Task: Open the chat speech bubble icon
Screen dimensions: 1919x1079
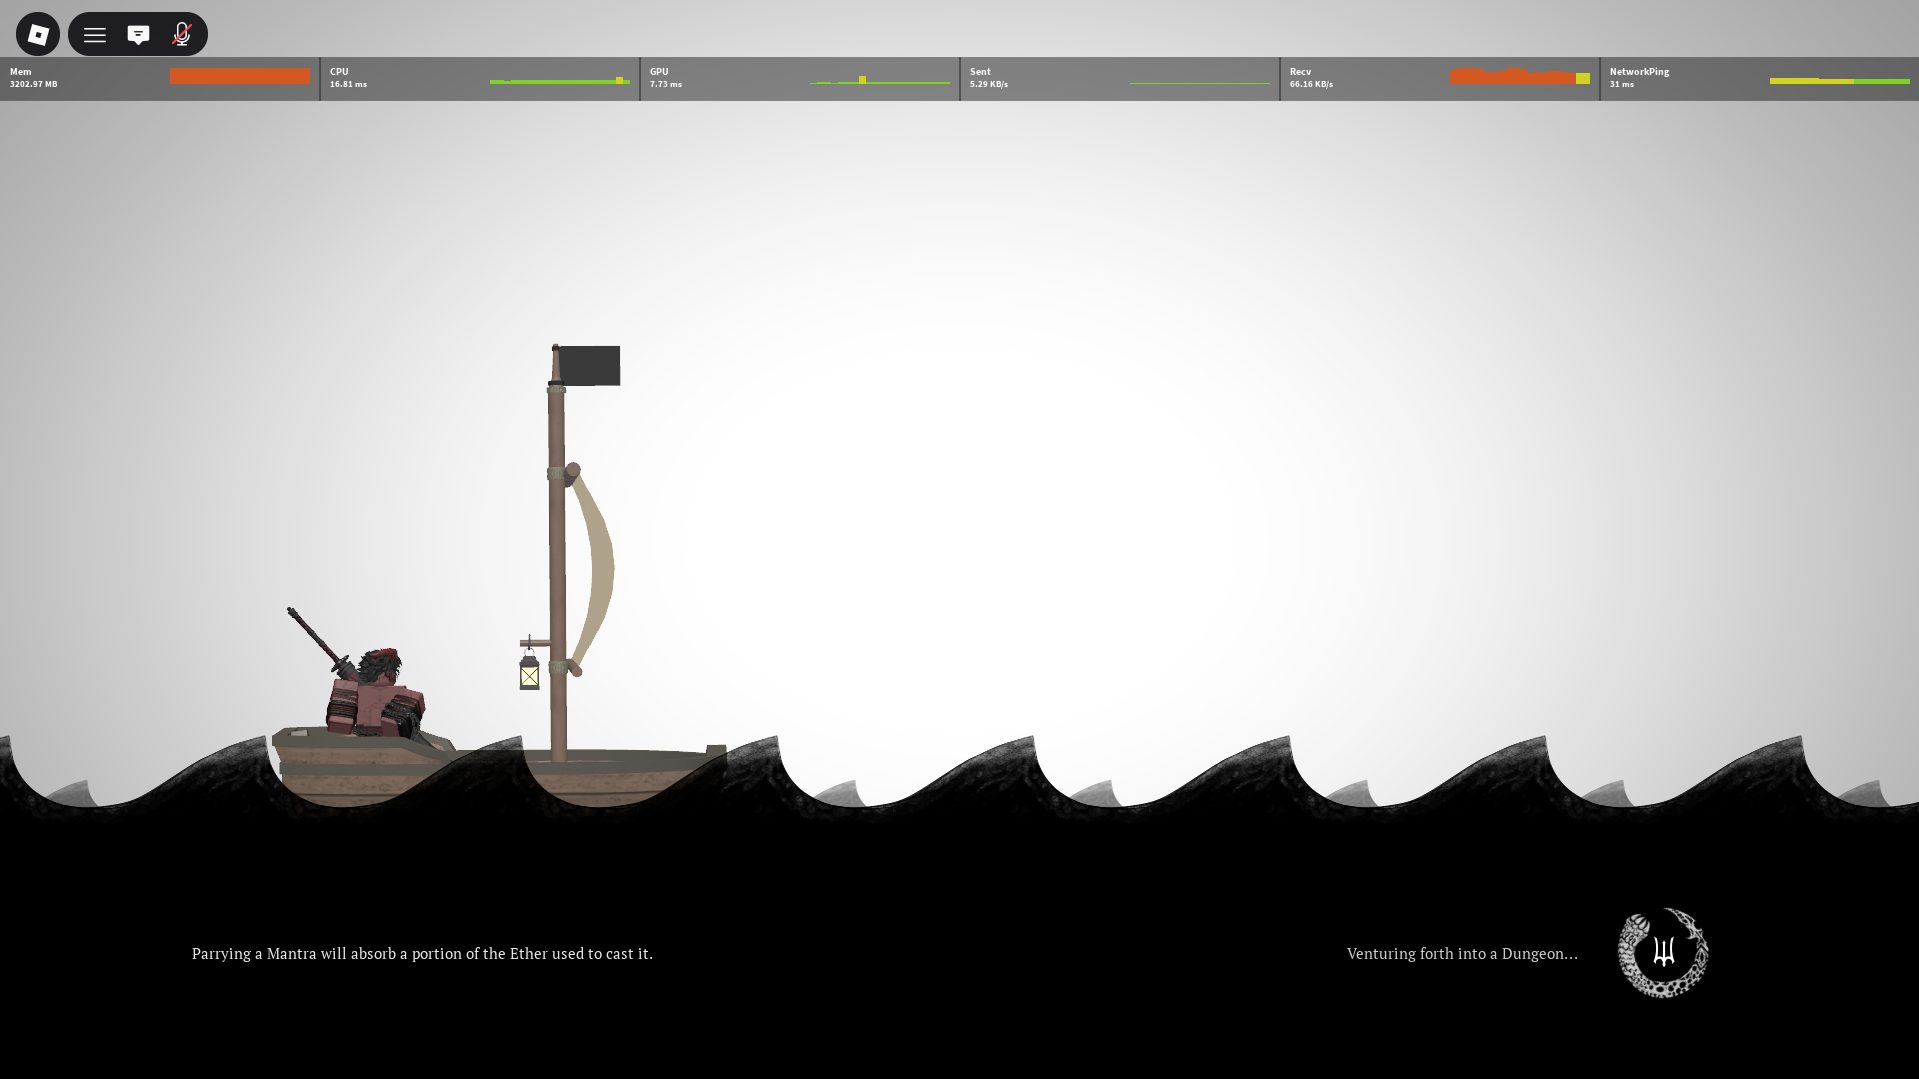Action: (138, 35)
